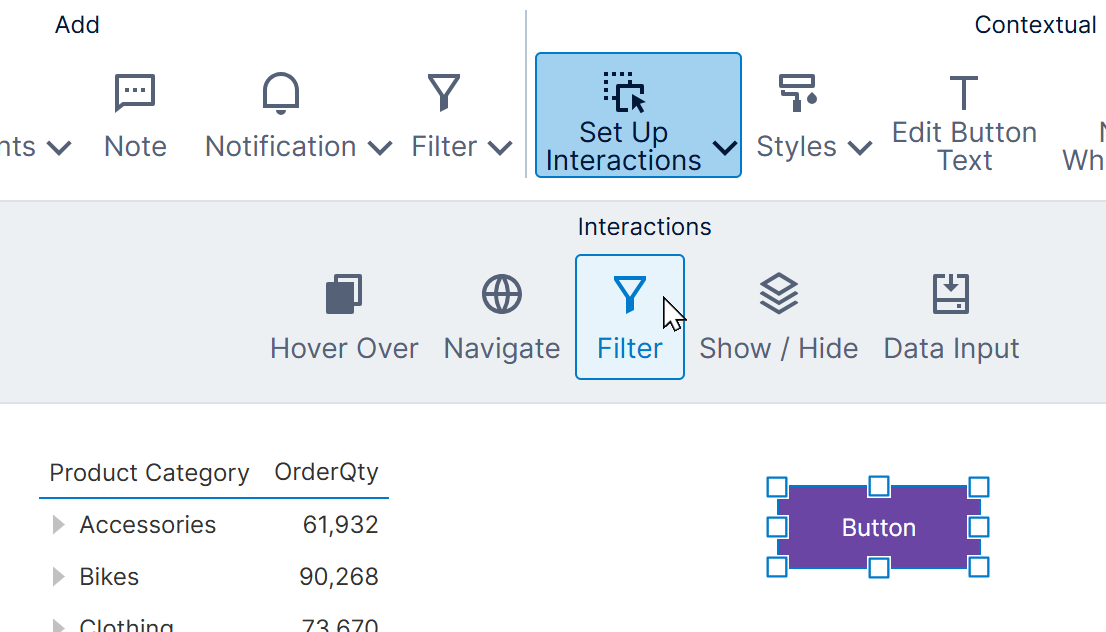The image size is (1106, 632).
Task: Click the Show / Hide label
Action: 779,348
